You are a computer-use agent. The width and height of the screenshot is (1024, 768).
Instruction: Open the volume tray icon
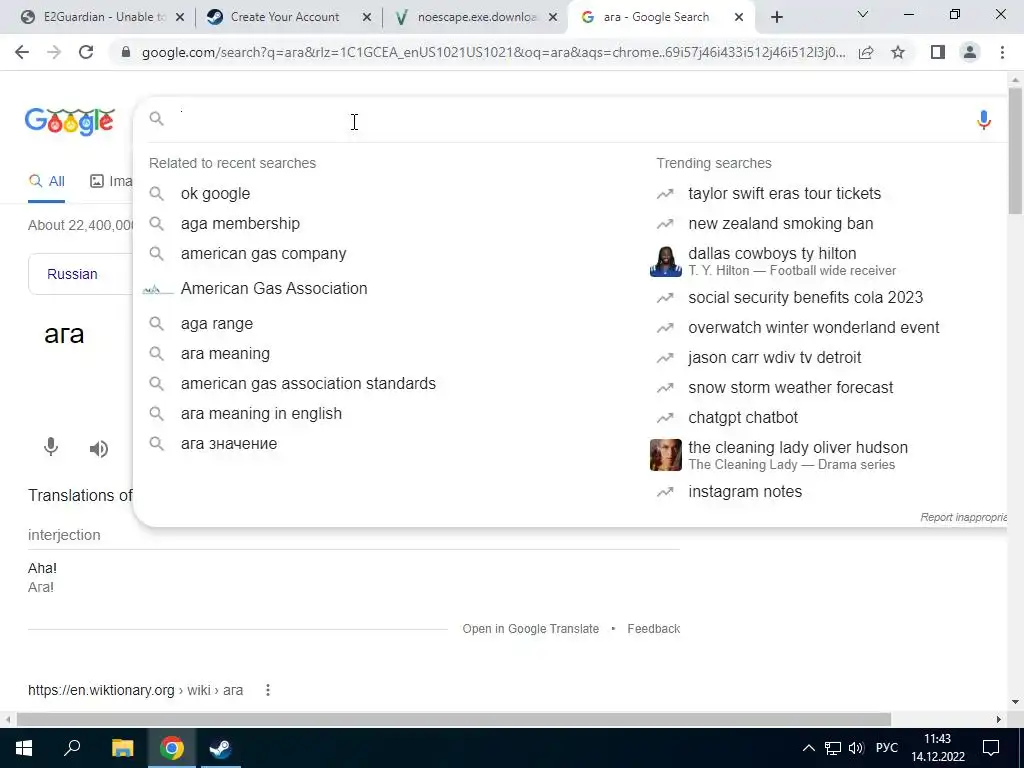coord(856,748)
